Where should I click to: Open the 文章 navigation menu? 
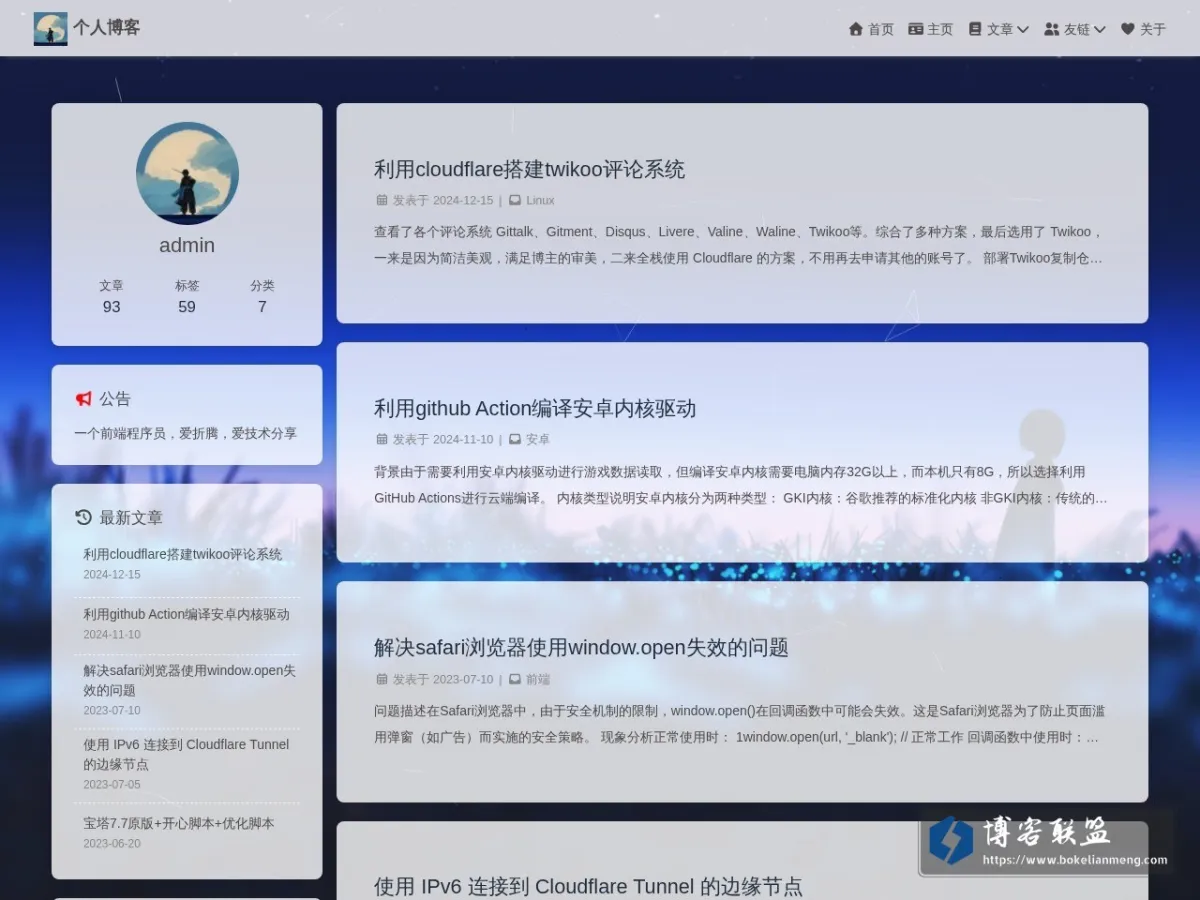(998, 29)
